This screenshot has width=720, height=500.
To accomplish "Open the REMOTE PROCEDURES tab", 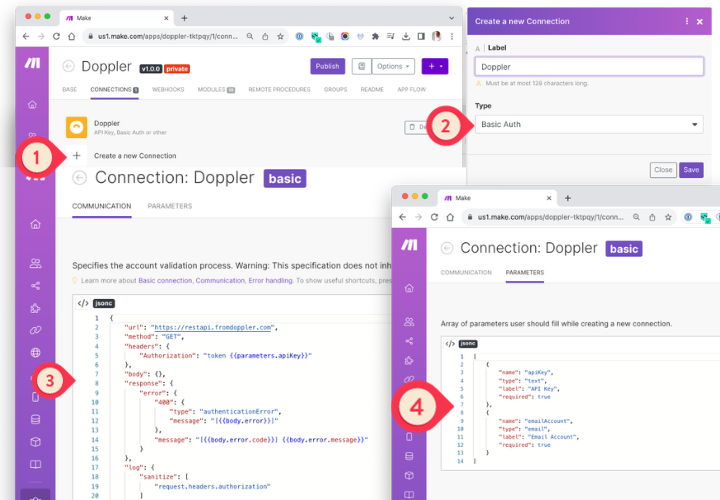I will pos(279,90).
